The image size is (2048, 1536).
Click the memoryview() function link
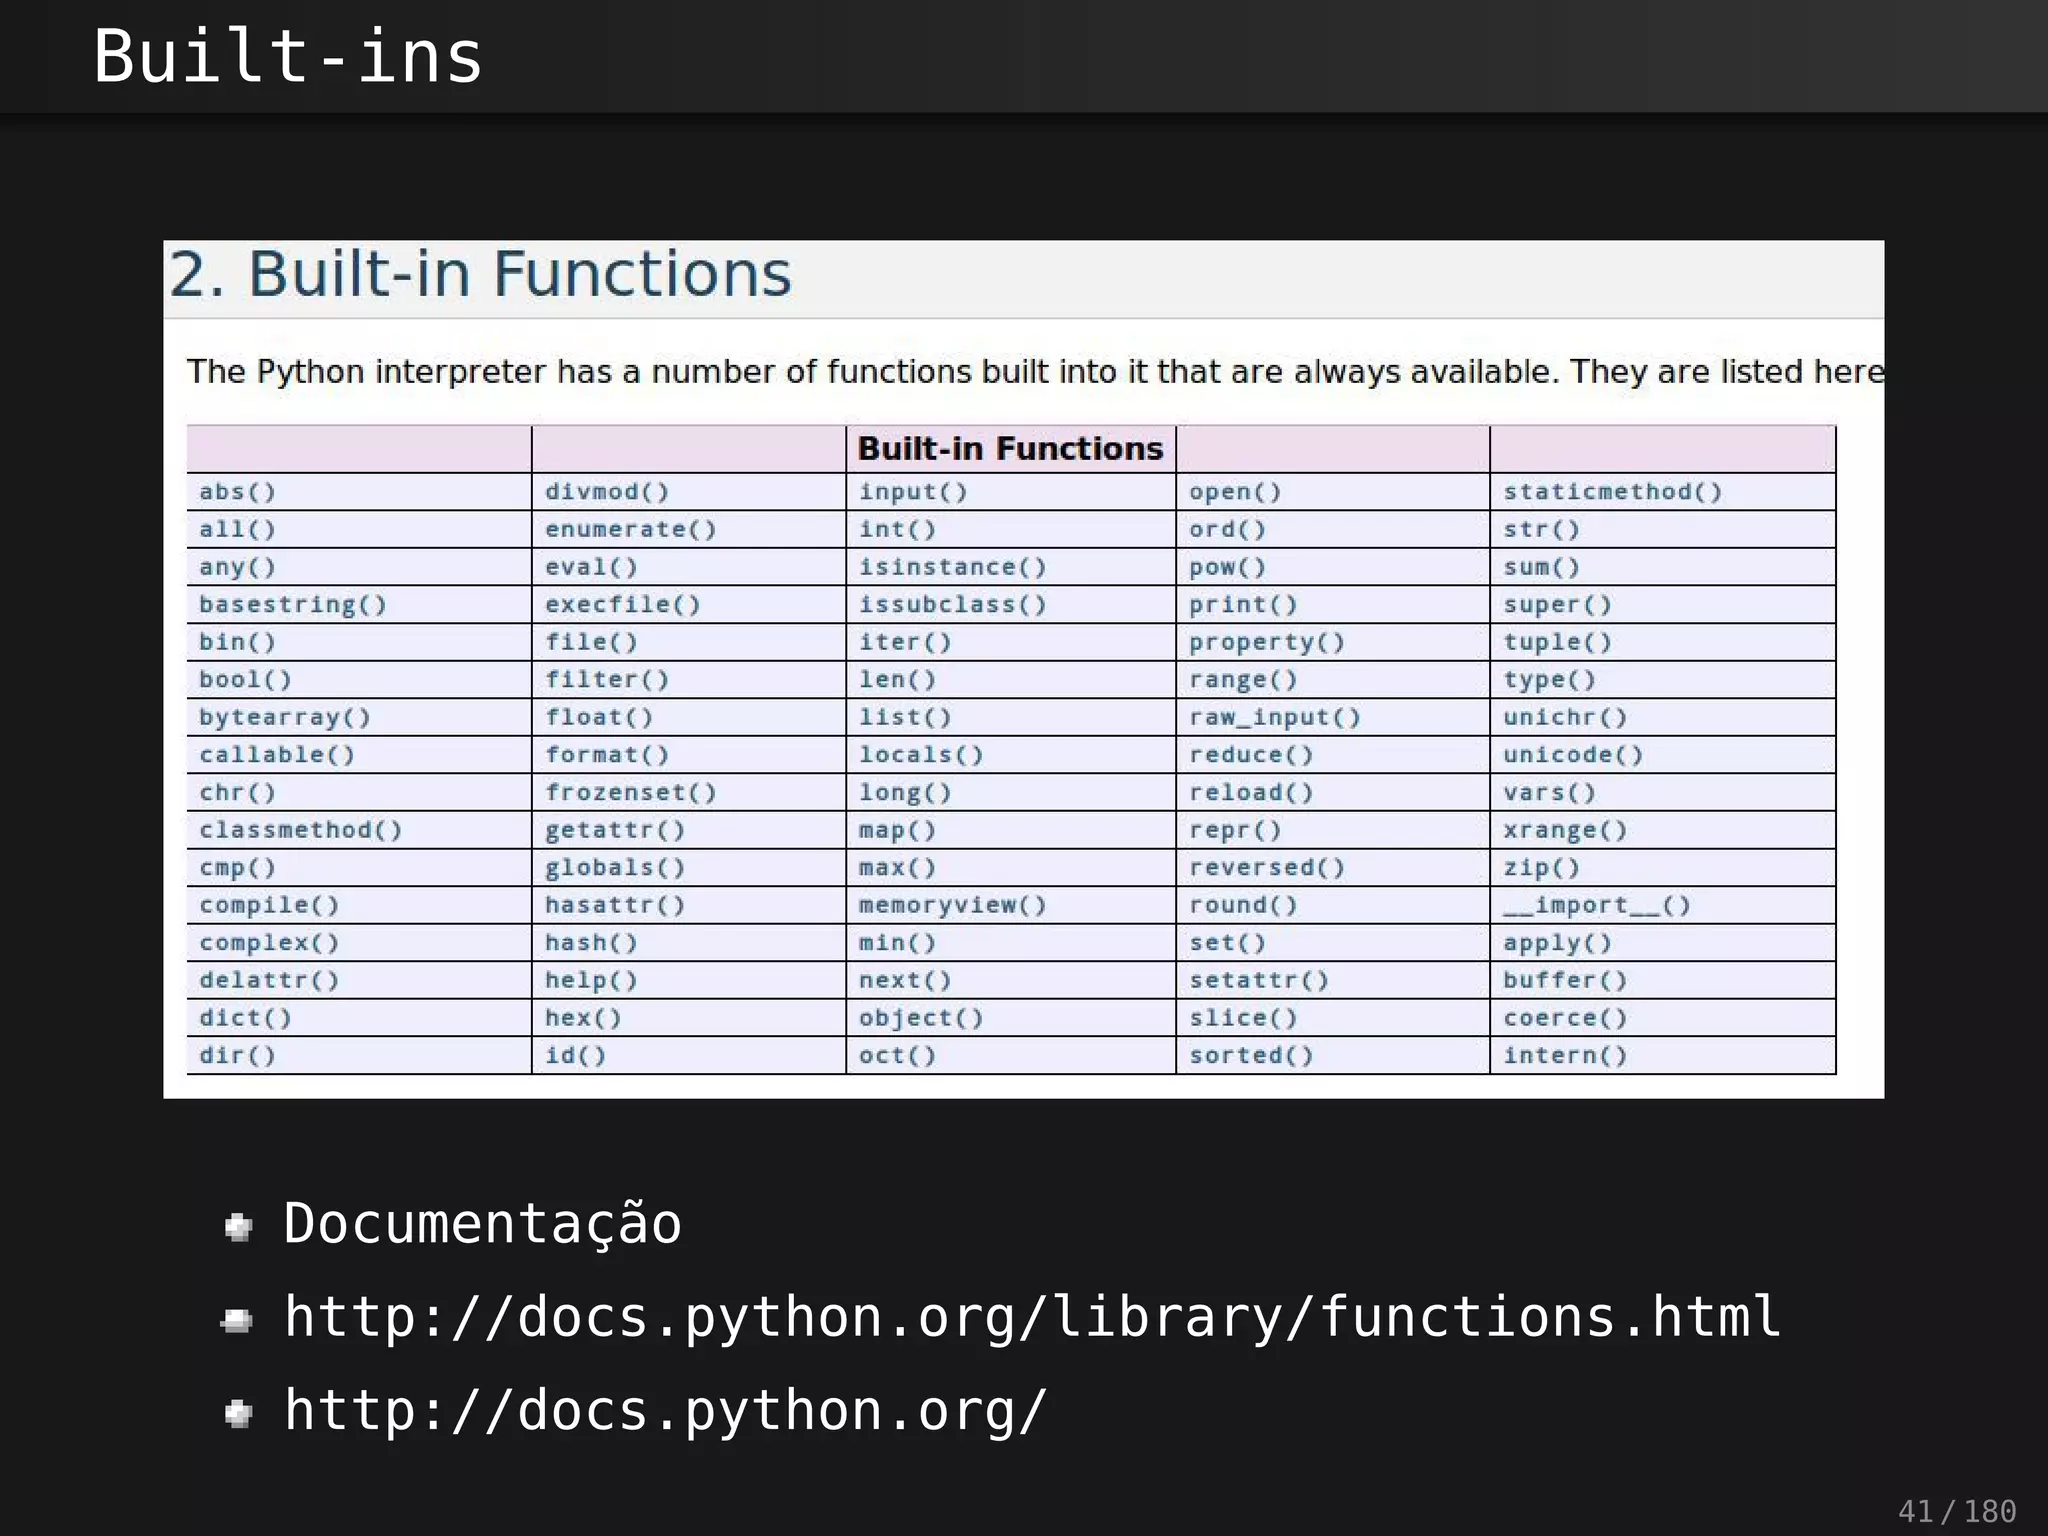(x=952, y=905)
